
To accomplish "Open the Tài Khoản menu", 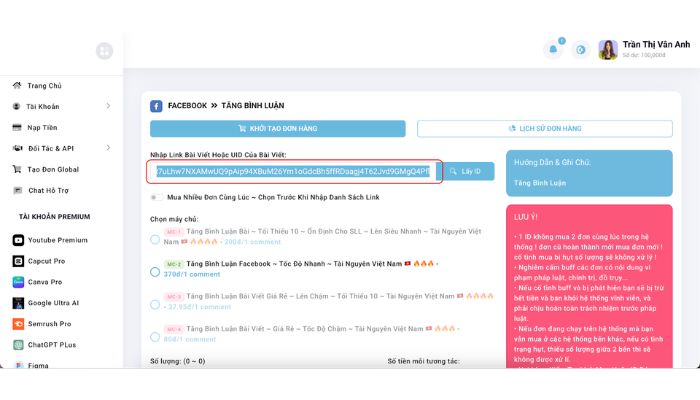I will tap(42, 107).
